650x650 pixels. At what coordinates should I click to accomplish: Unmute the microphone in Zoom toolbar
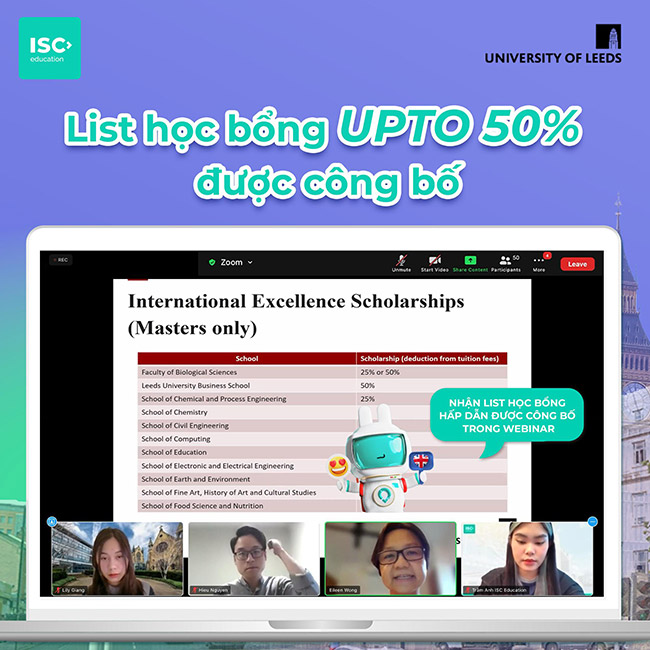401,263
